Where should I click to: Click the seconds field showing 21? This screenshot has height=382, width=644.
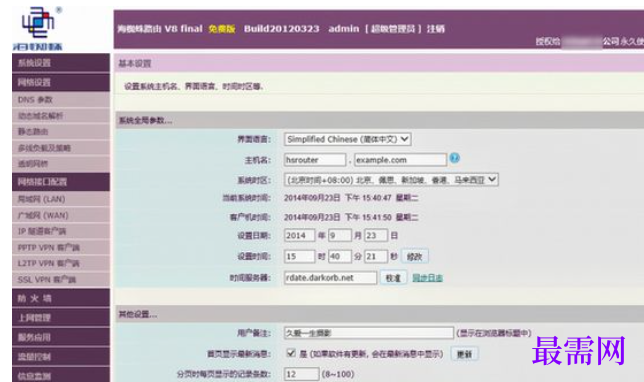pos(376,257)
